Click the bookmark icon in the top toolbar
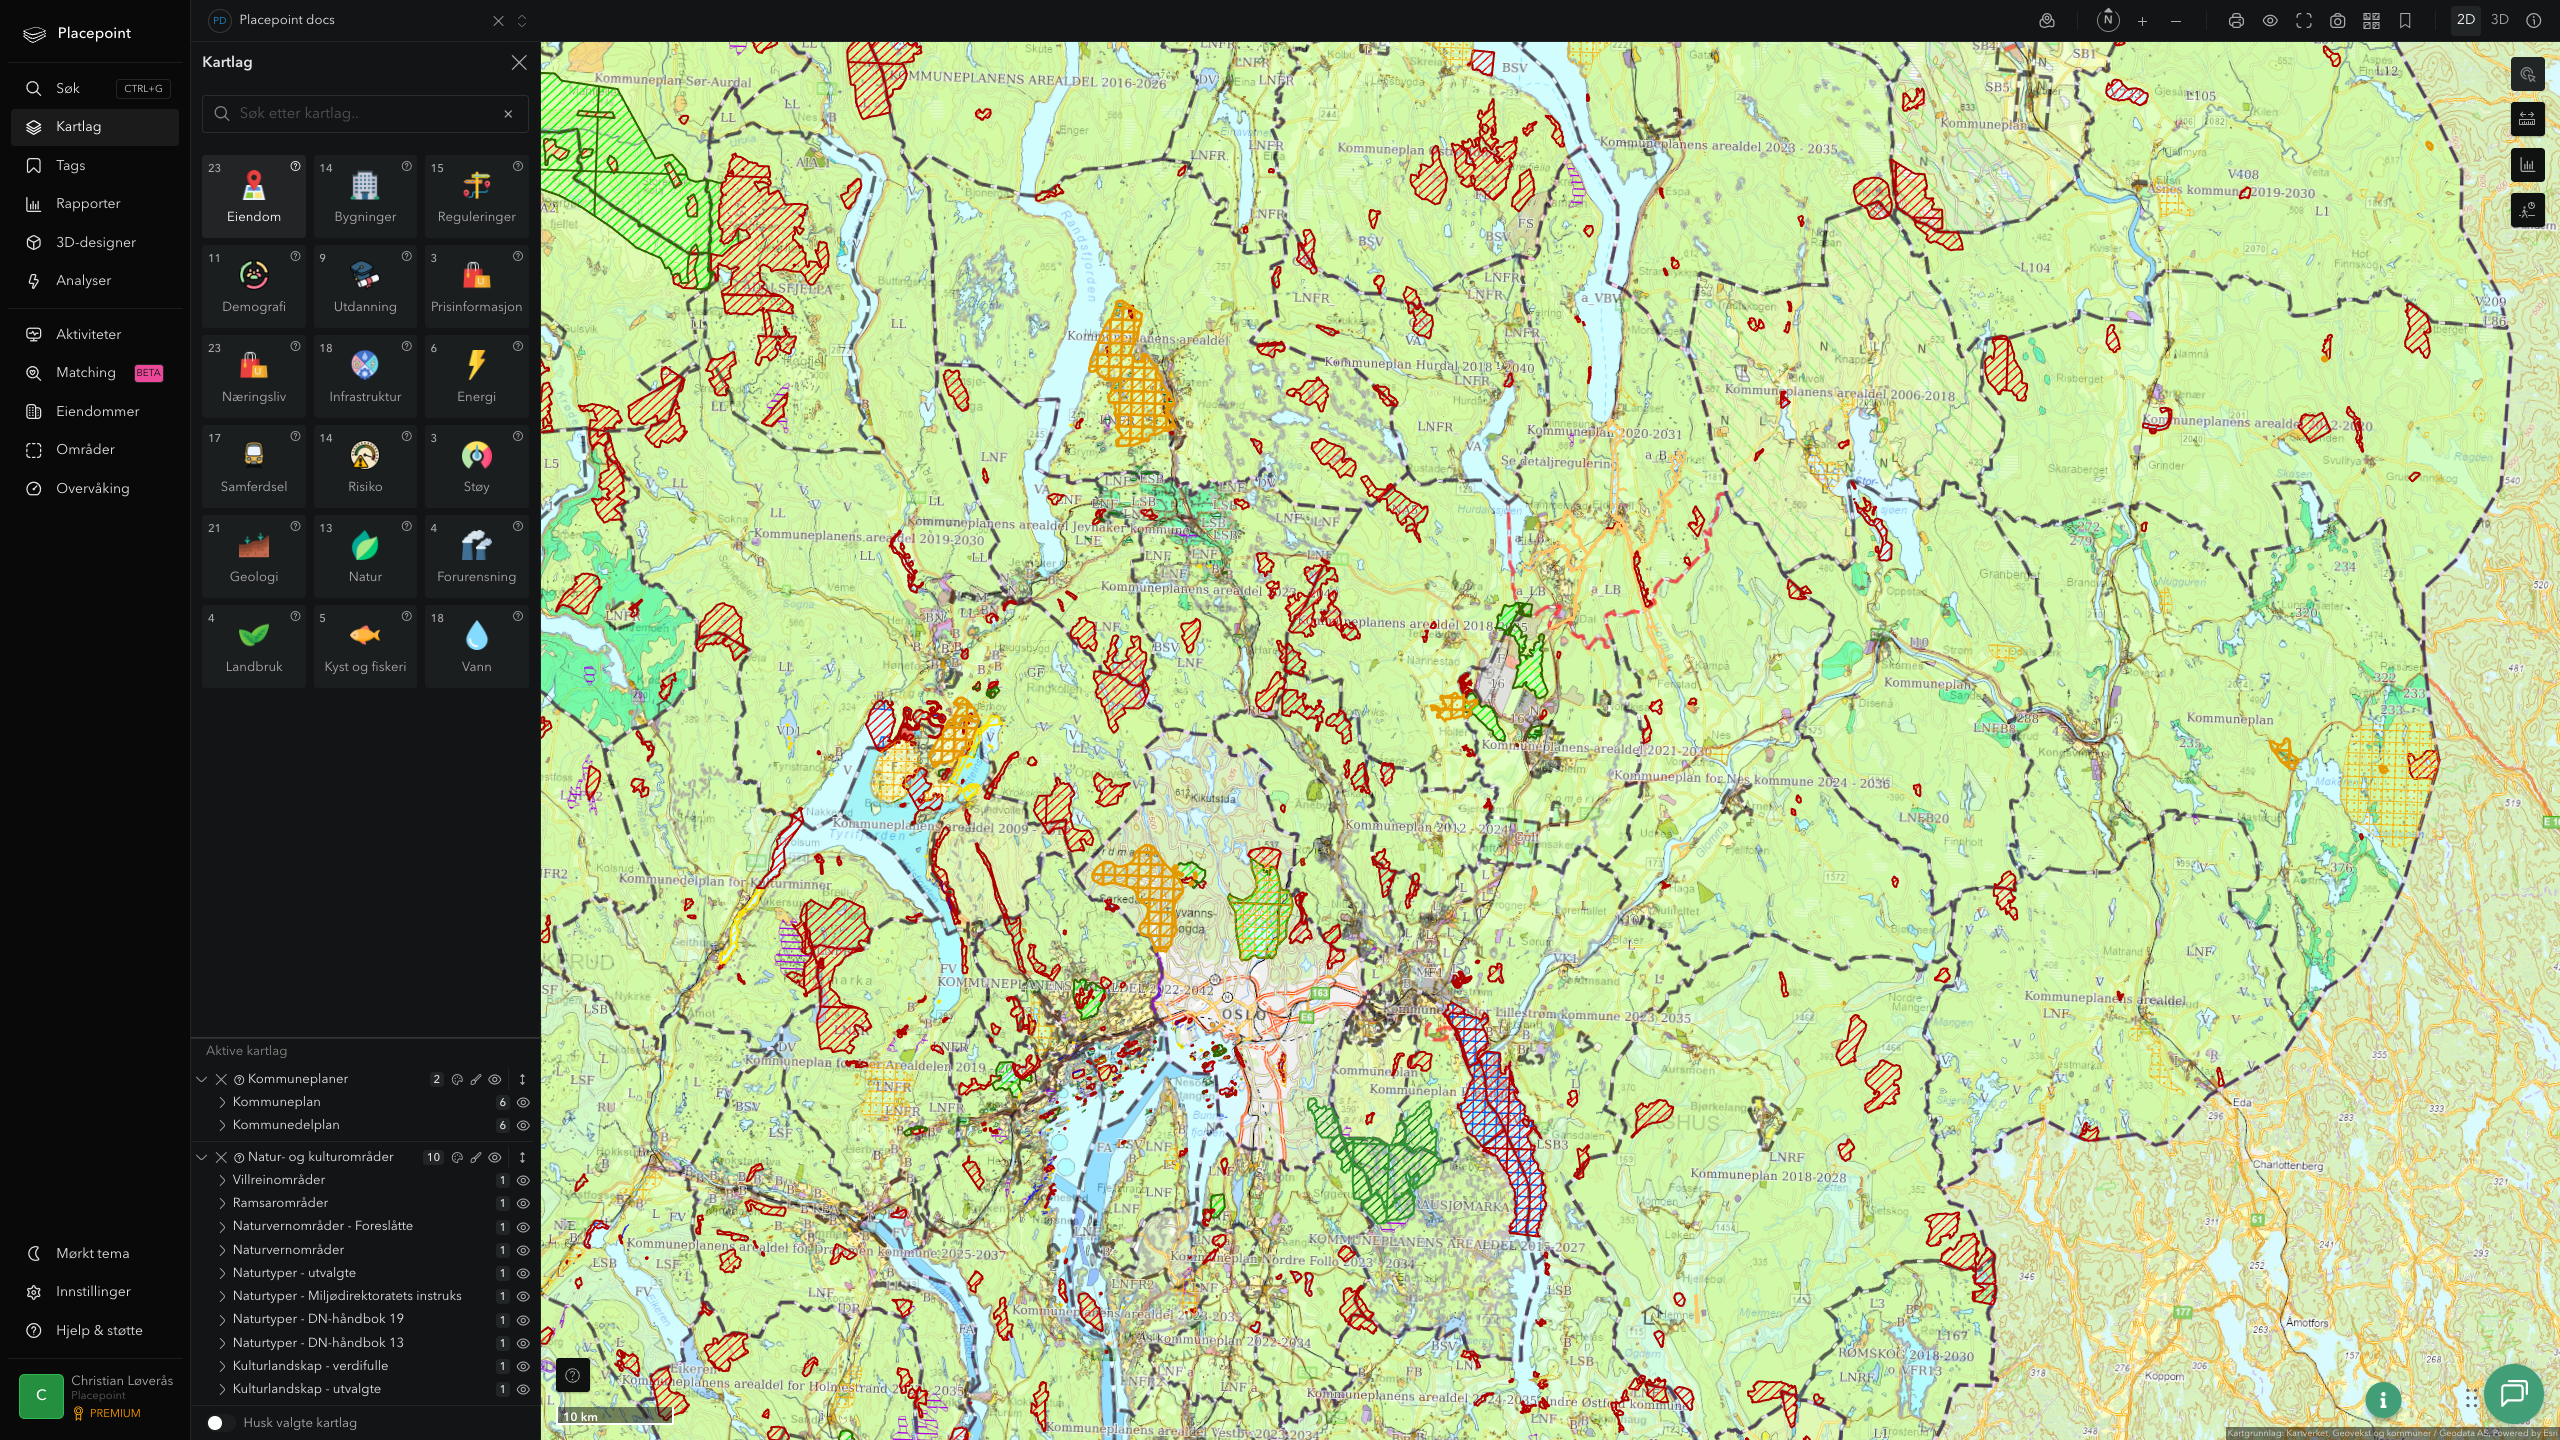This screenshot has height=1440, width=2560. [2405, 21]
